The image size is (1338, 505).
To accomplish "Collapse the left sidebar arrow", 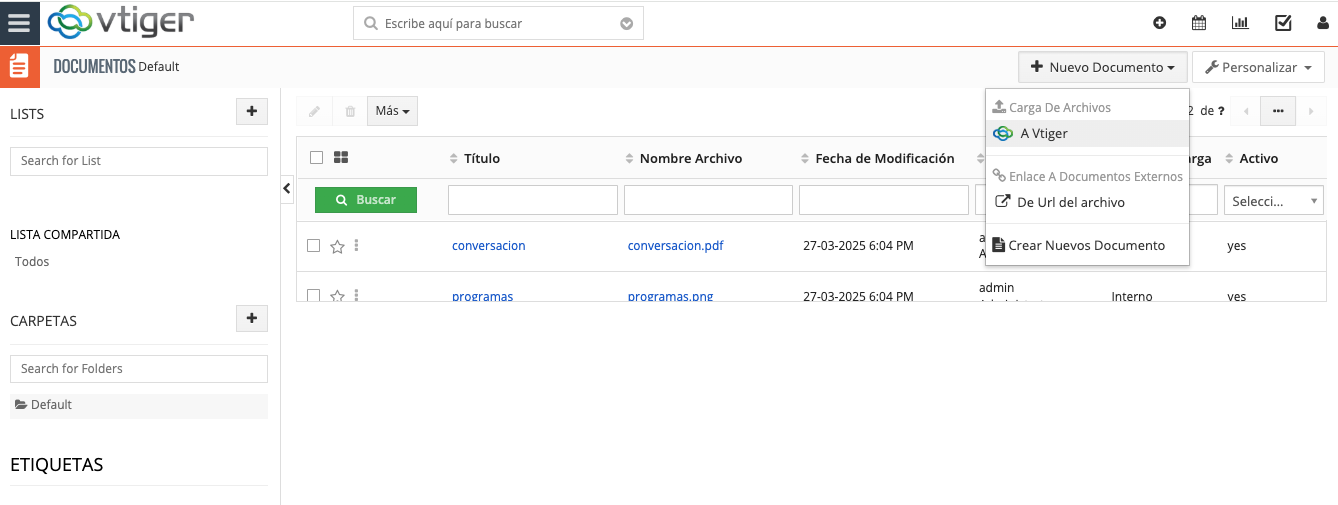I will [x=287, y=188].
